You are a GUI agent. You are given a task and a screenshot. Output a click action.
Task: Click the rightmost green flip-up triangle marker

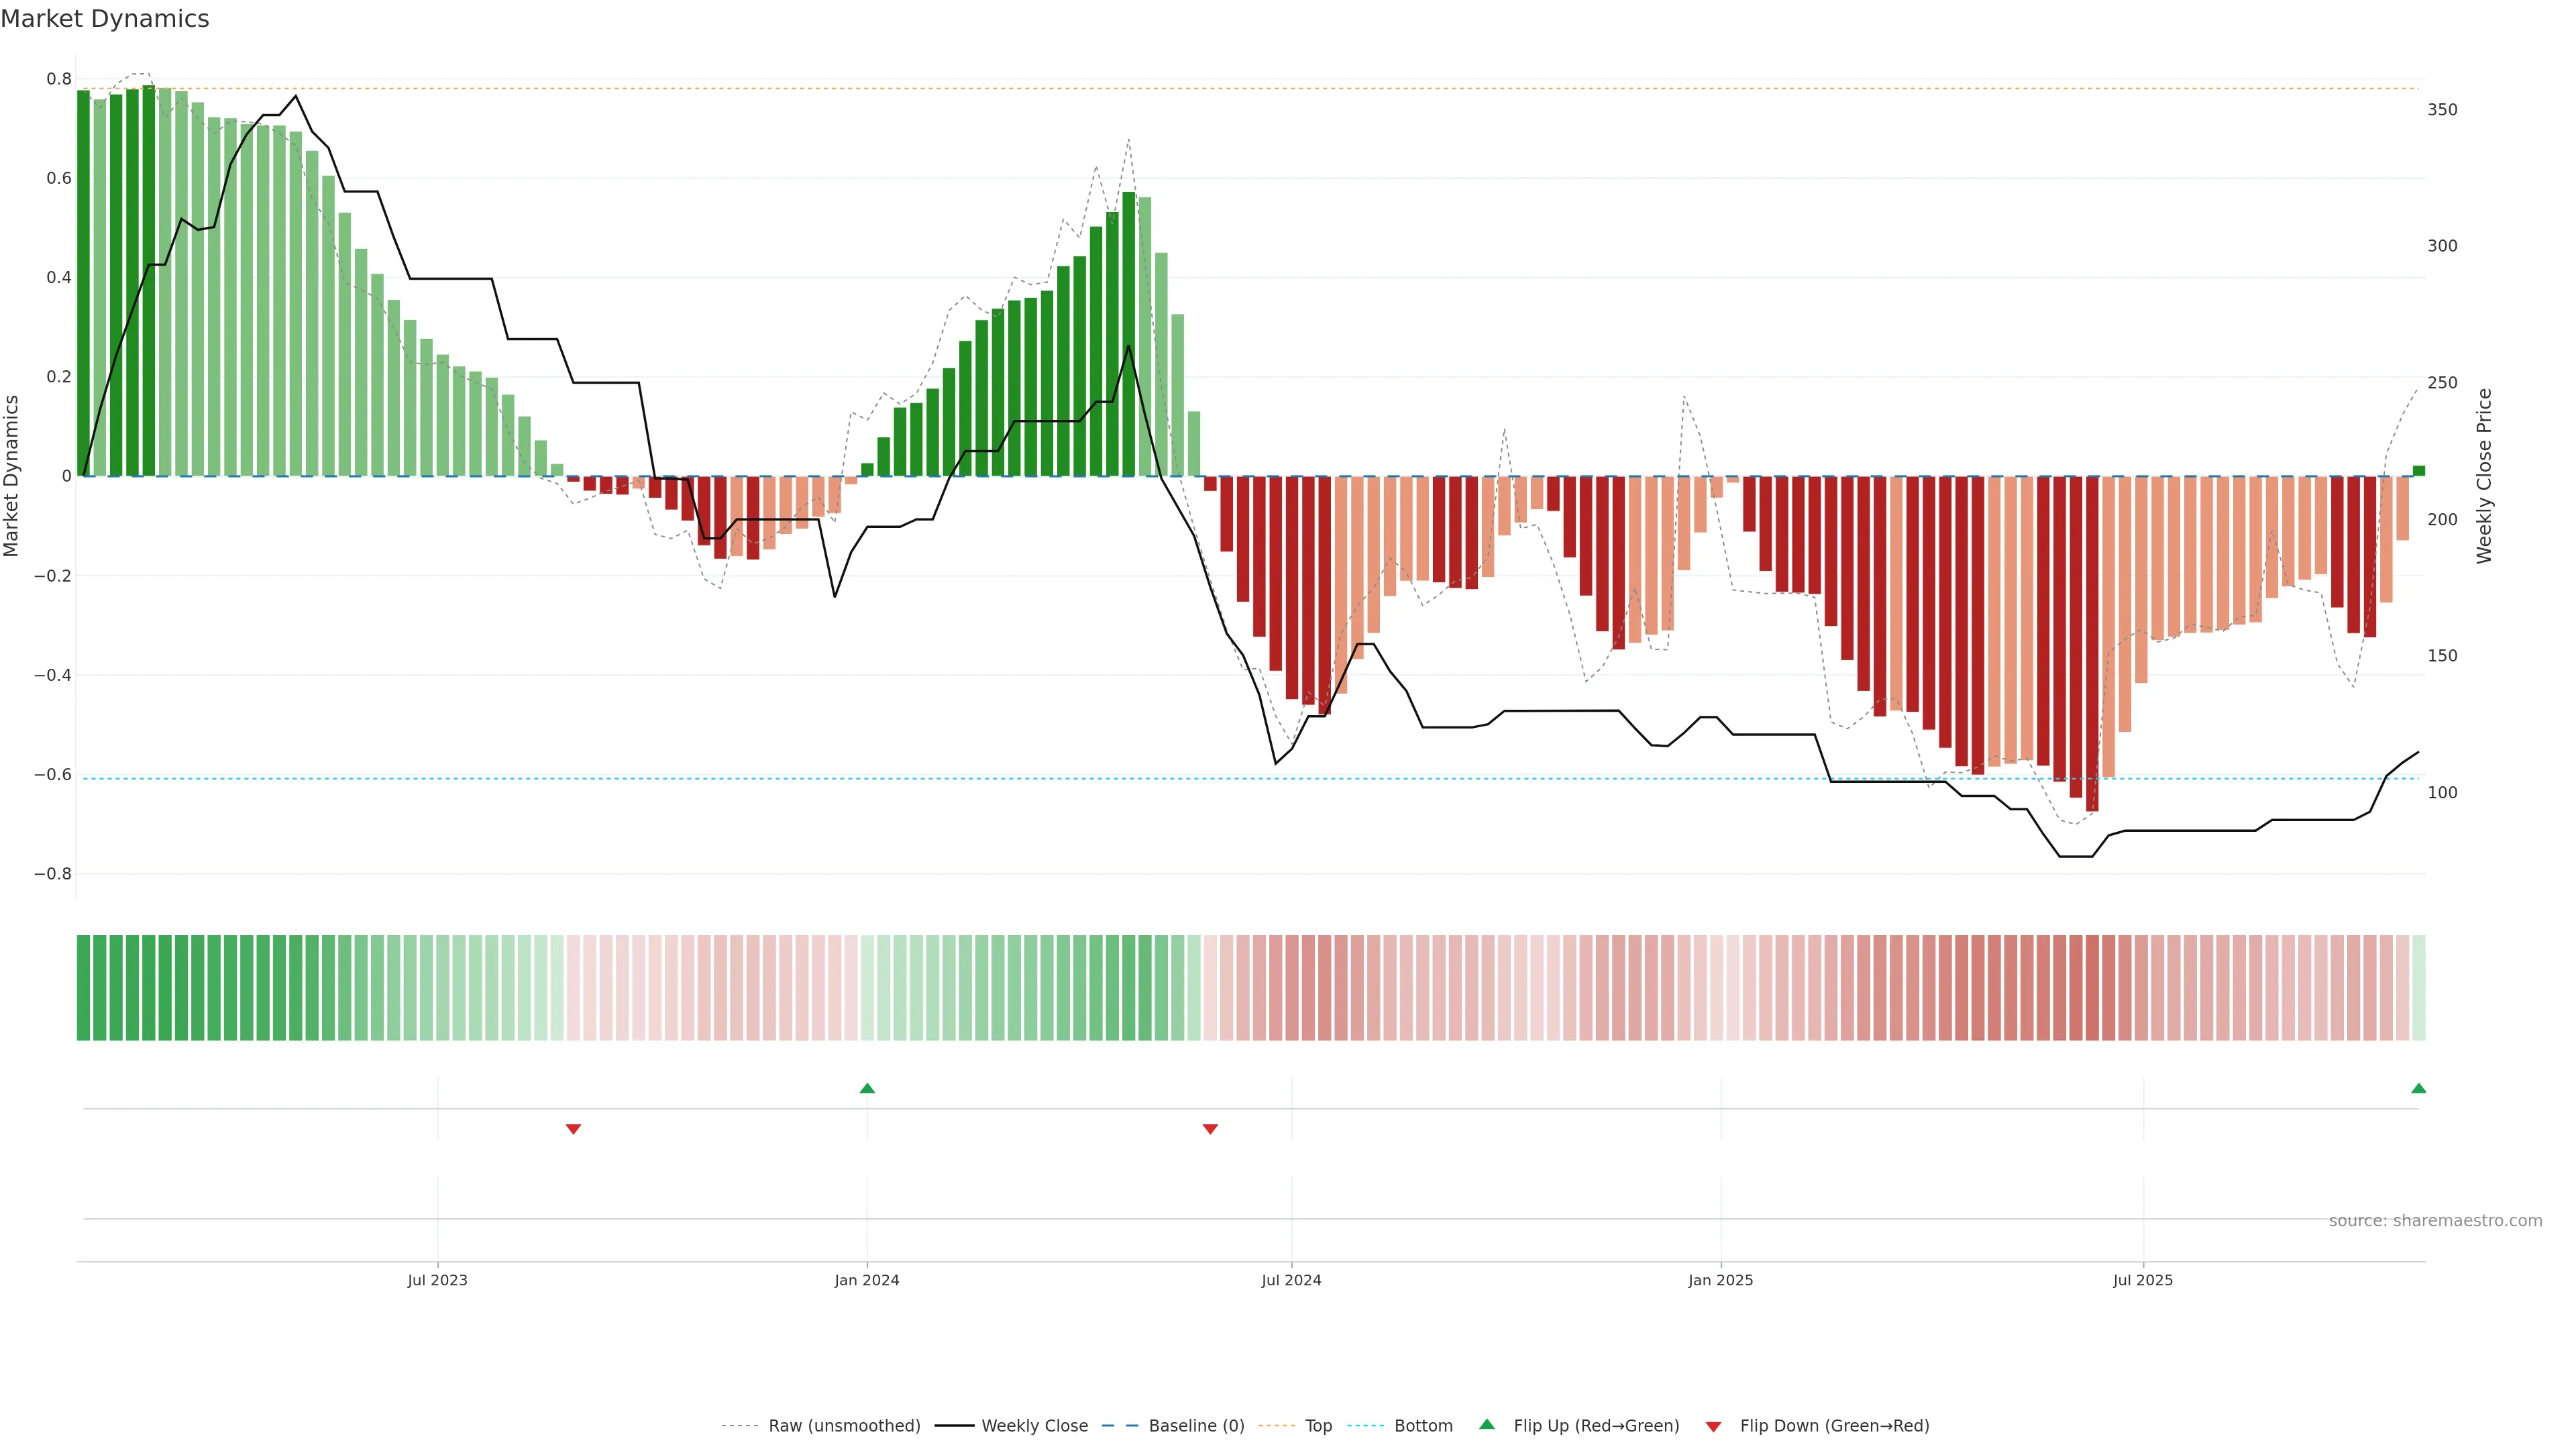coord(2418,1088)
